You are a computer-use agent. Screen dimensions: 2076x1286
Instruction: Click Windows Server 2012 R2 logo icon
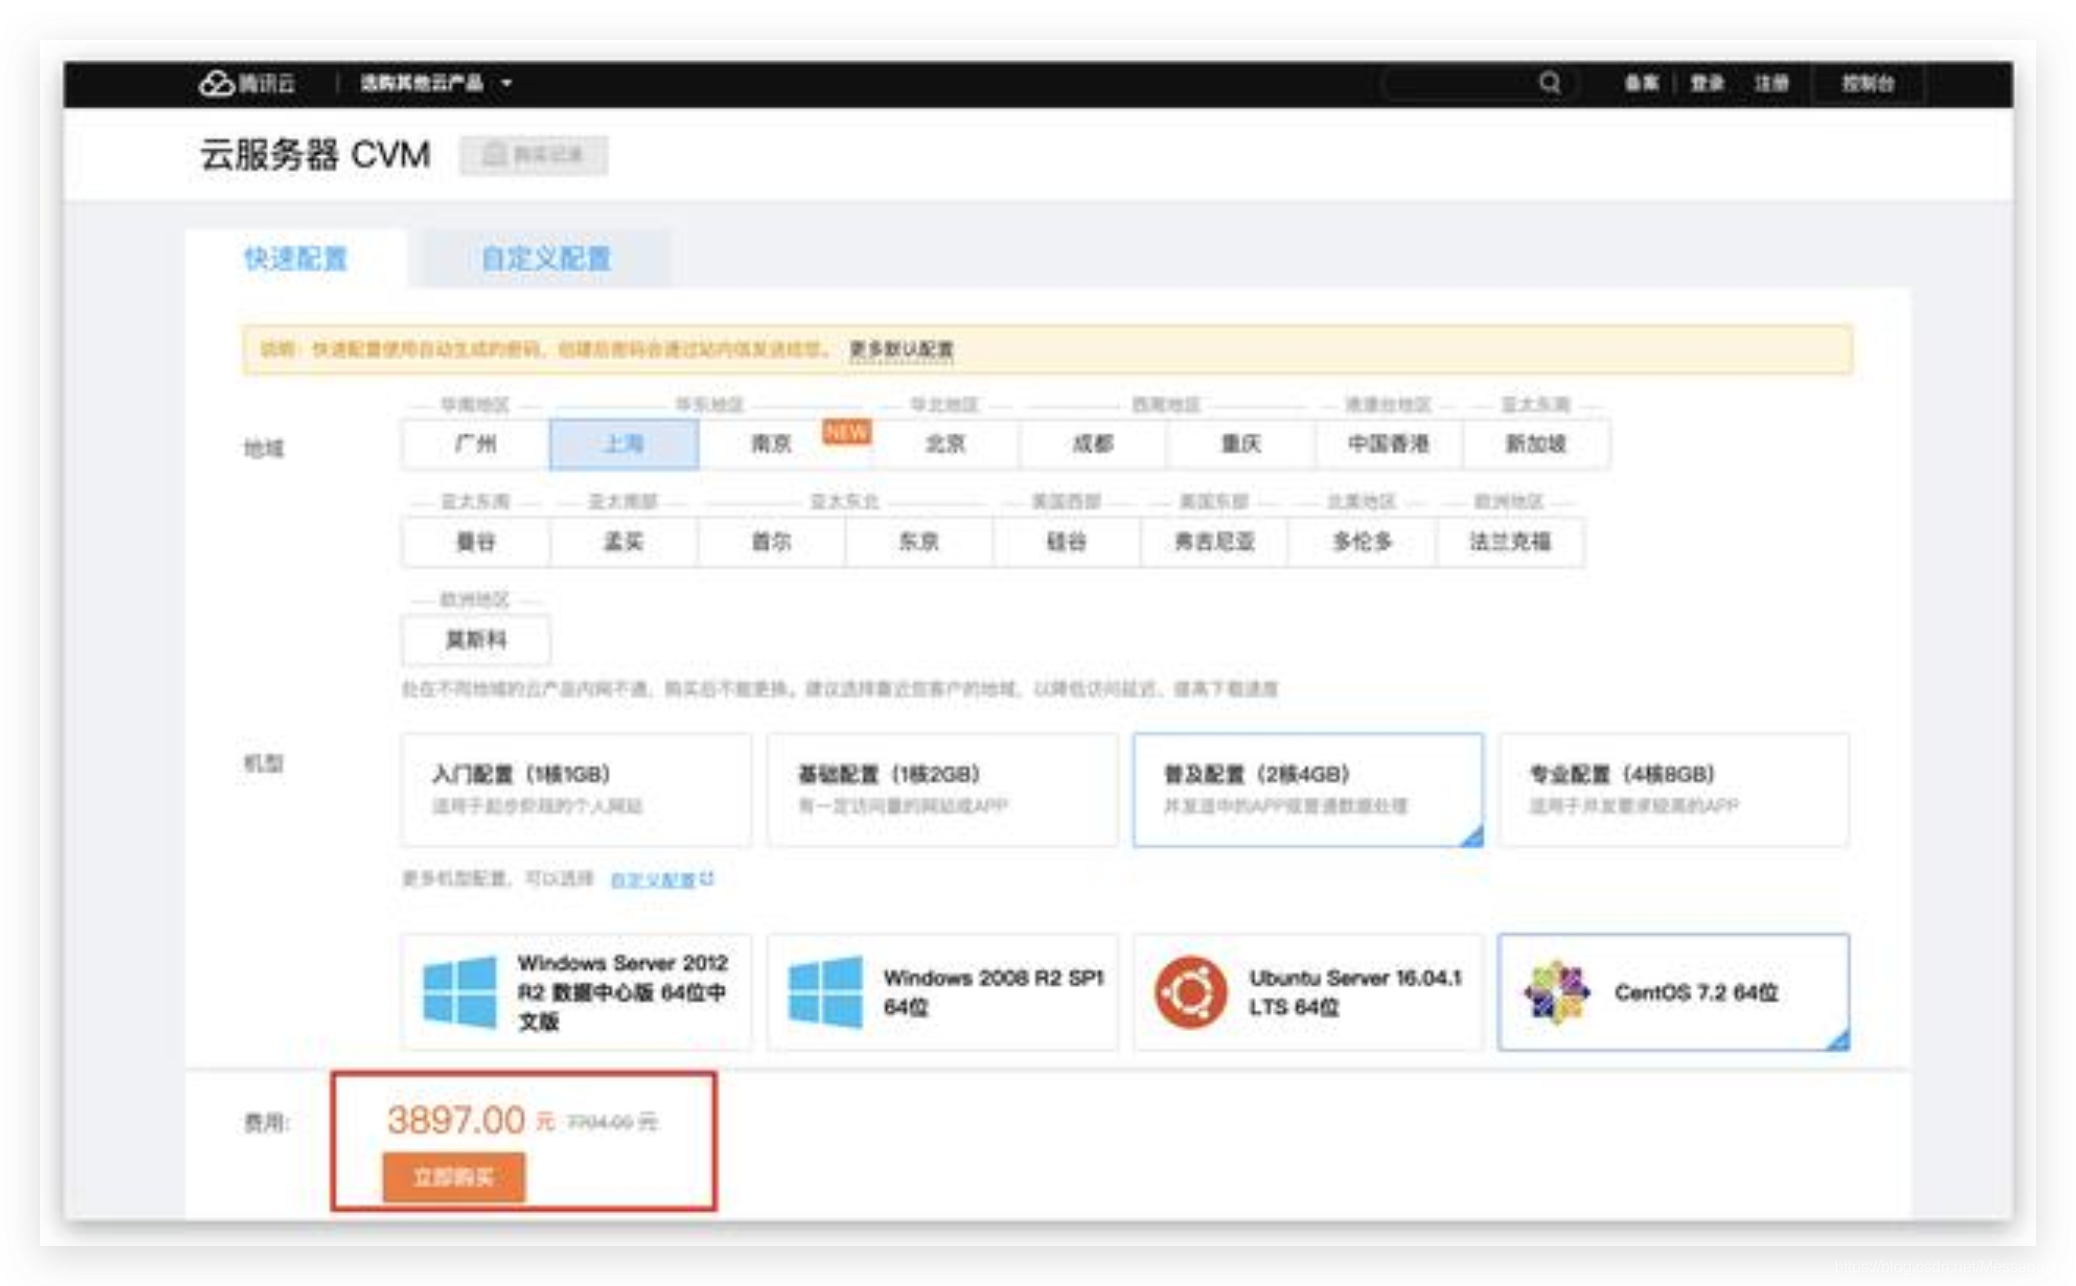click(459, 991)
